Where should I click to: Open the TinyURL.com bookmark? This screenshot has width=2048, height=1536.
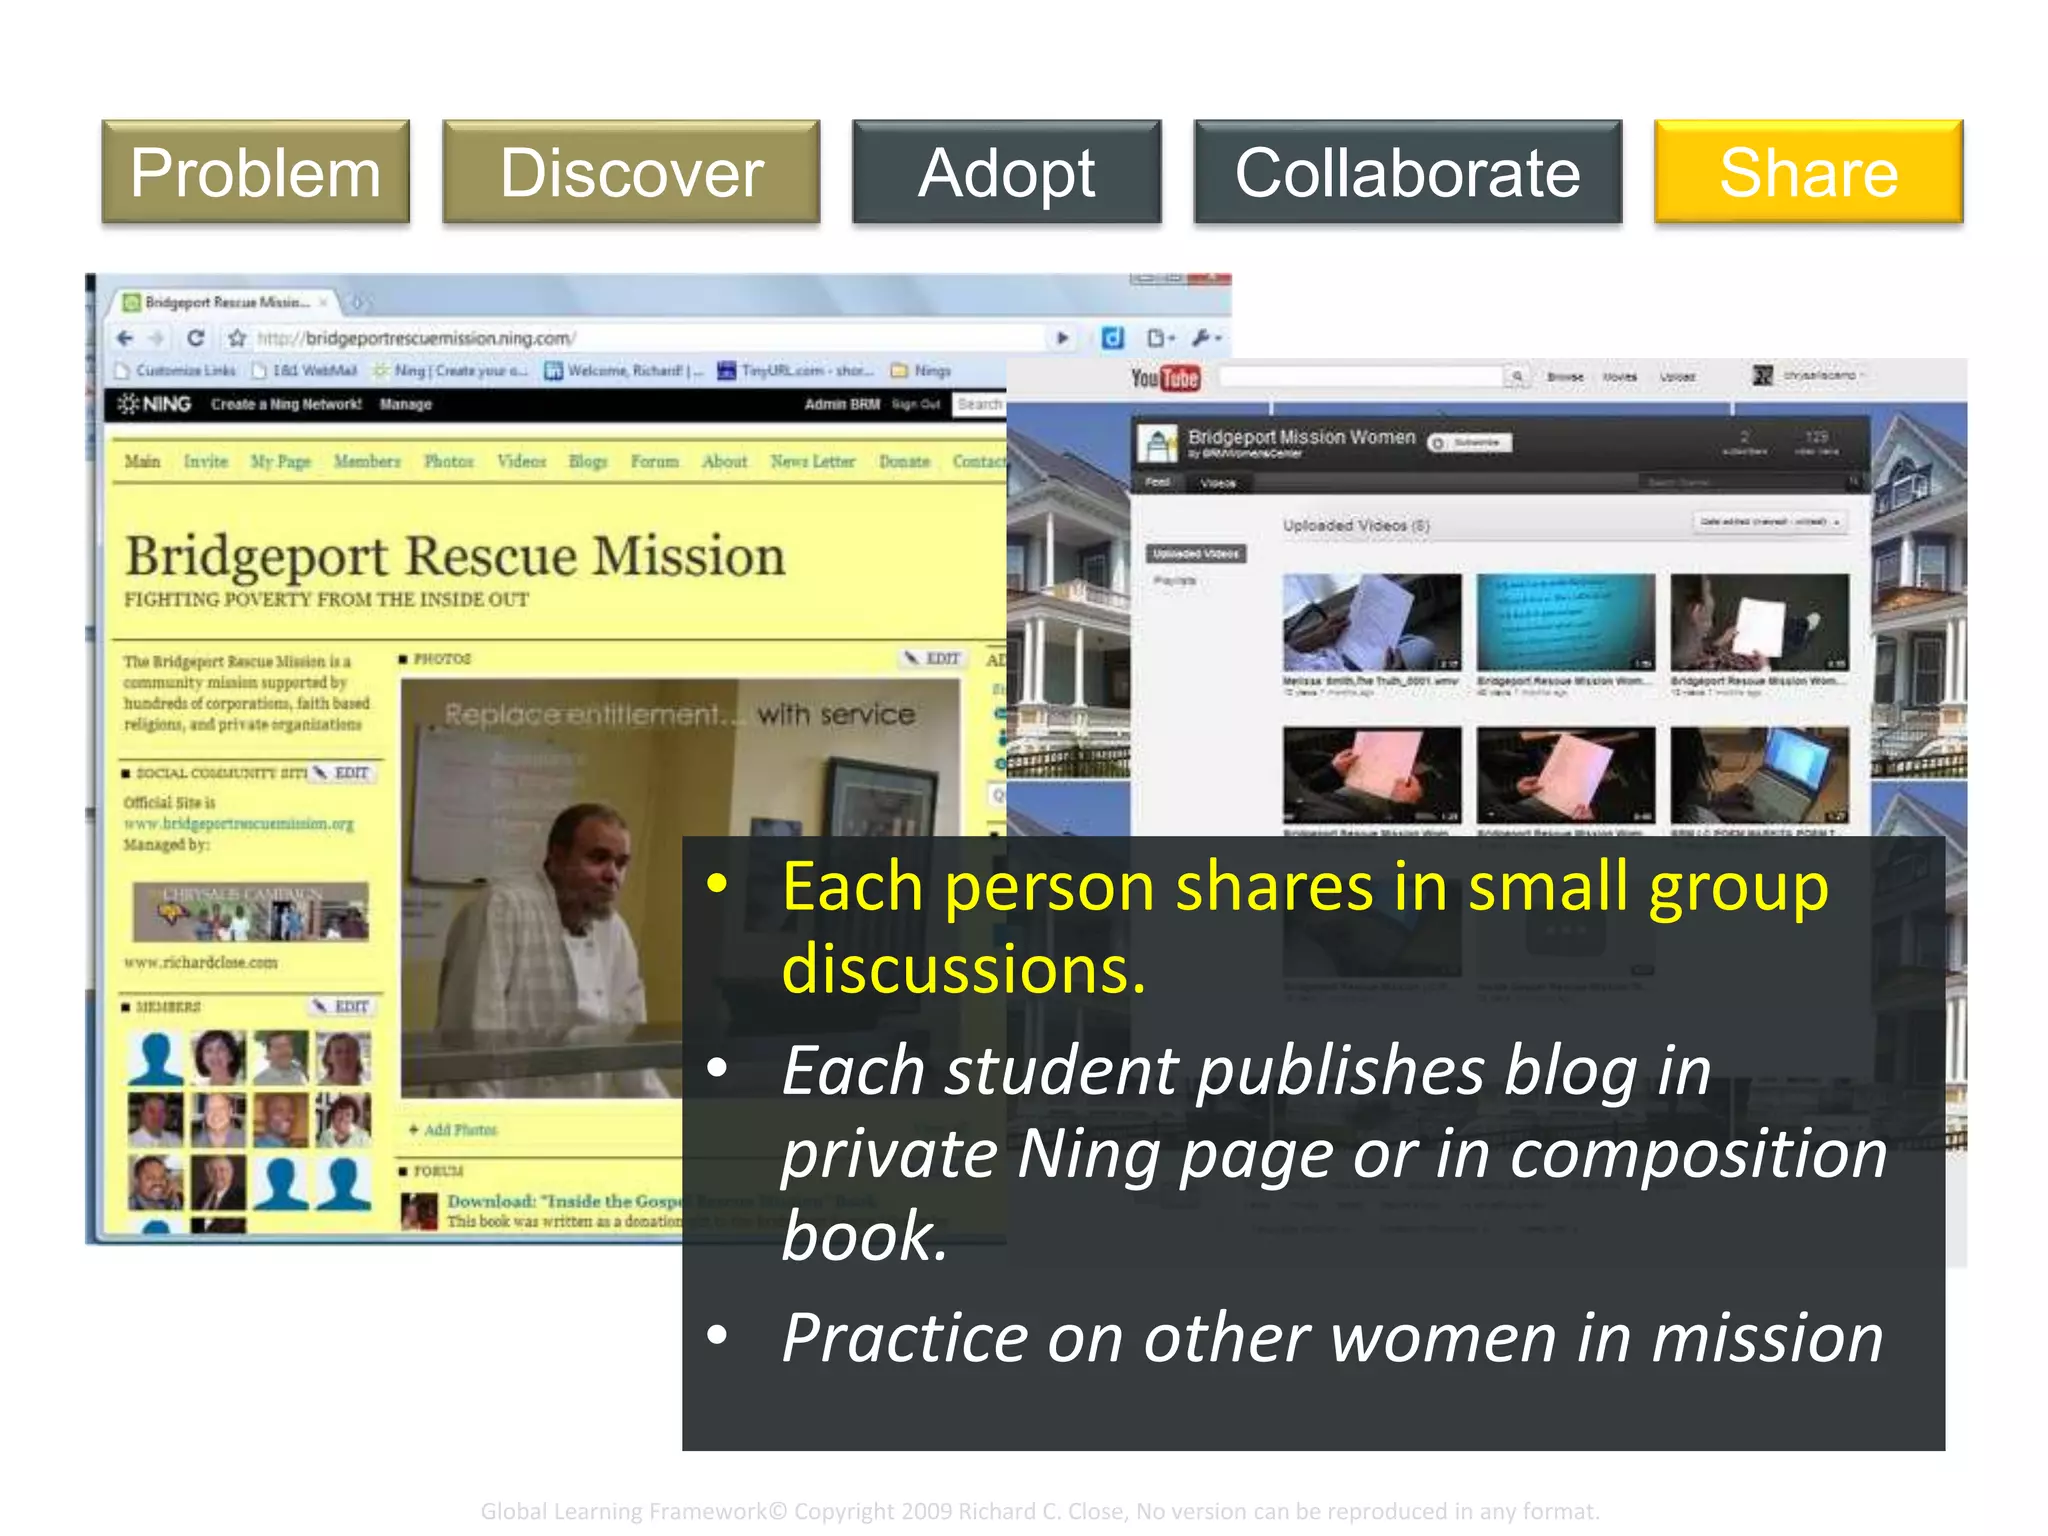(x=796, y=371)
